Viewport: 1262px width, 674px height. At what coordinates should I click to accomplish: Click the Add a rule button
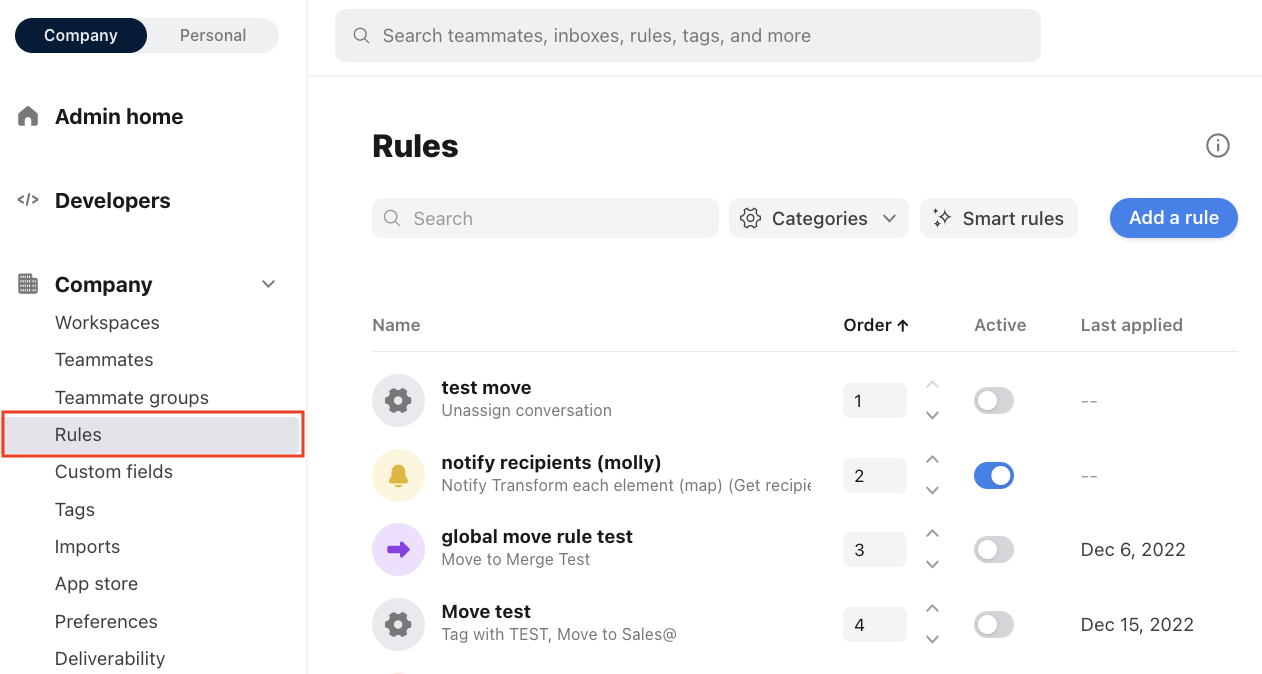(1173, 217)
